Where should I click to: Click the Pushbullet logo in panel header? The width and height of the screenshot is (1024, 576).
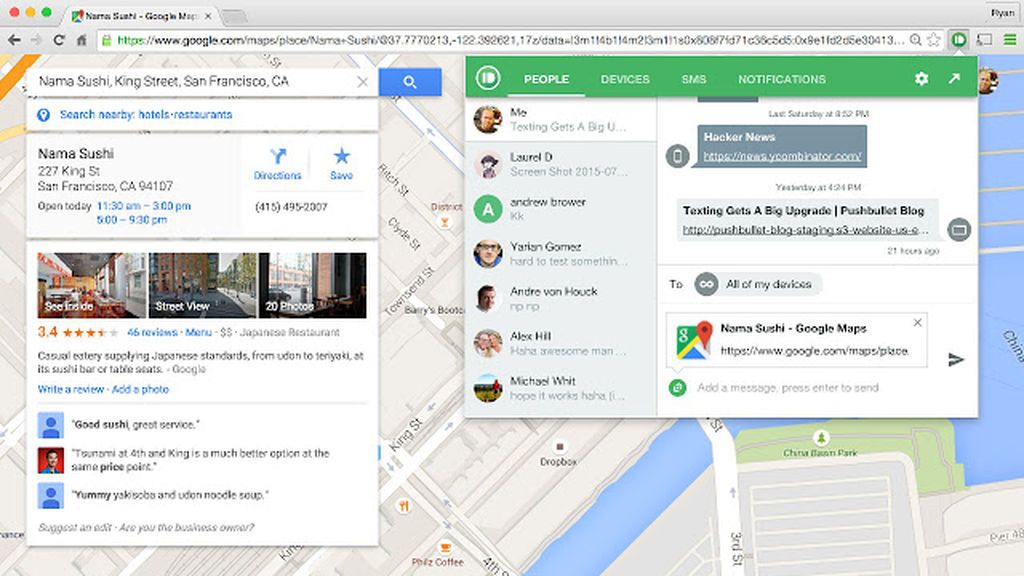[487, 78]
